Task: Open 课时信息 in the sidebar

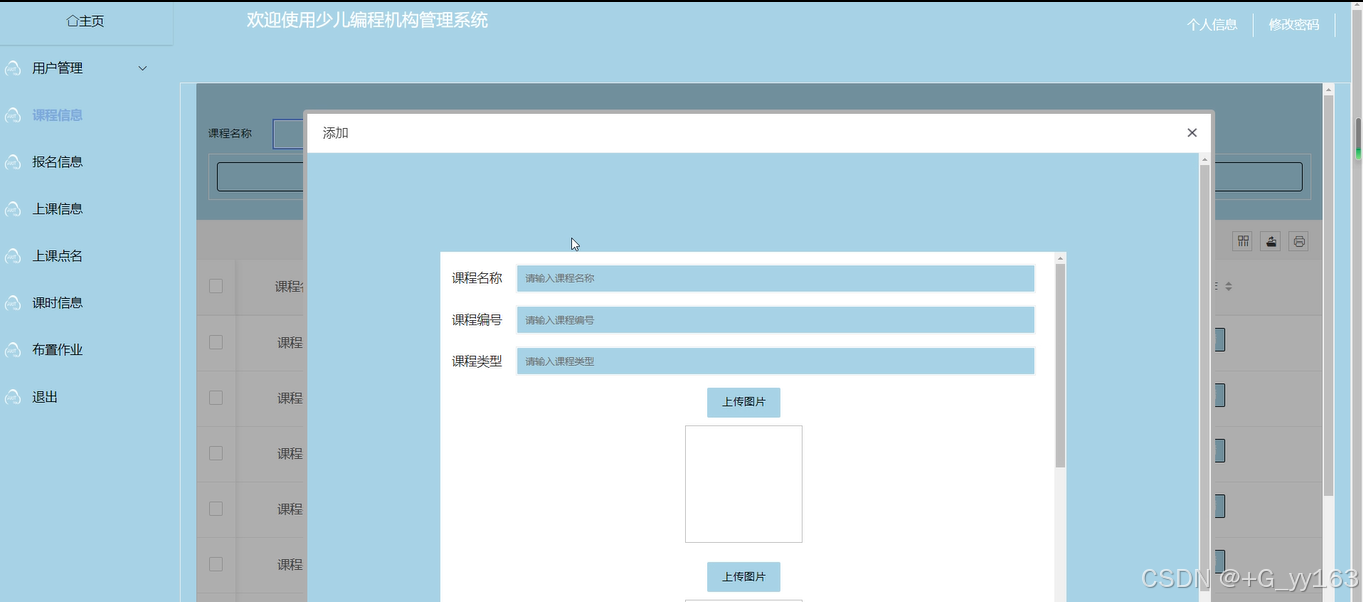Action: [57, 303]
